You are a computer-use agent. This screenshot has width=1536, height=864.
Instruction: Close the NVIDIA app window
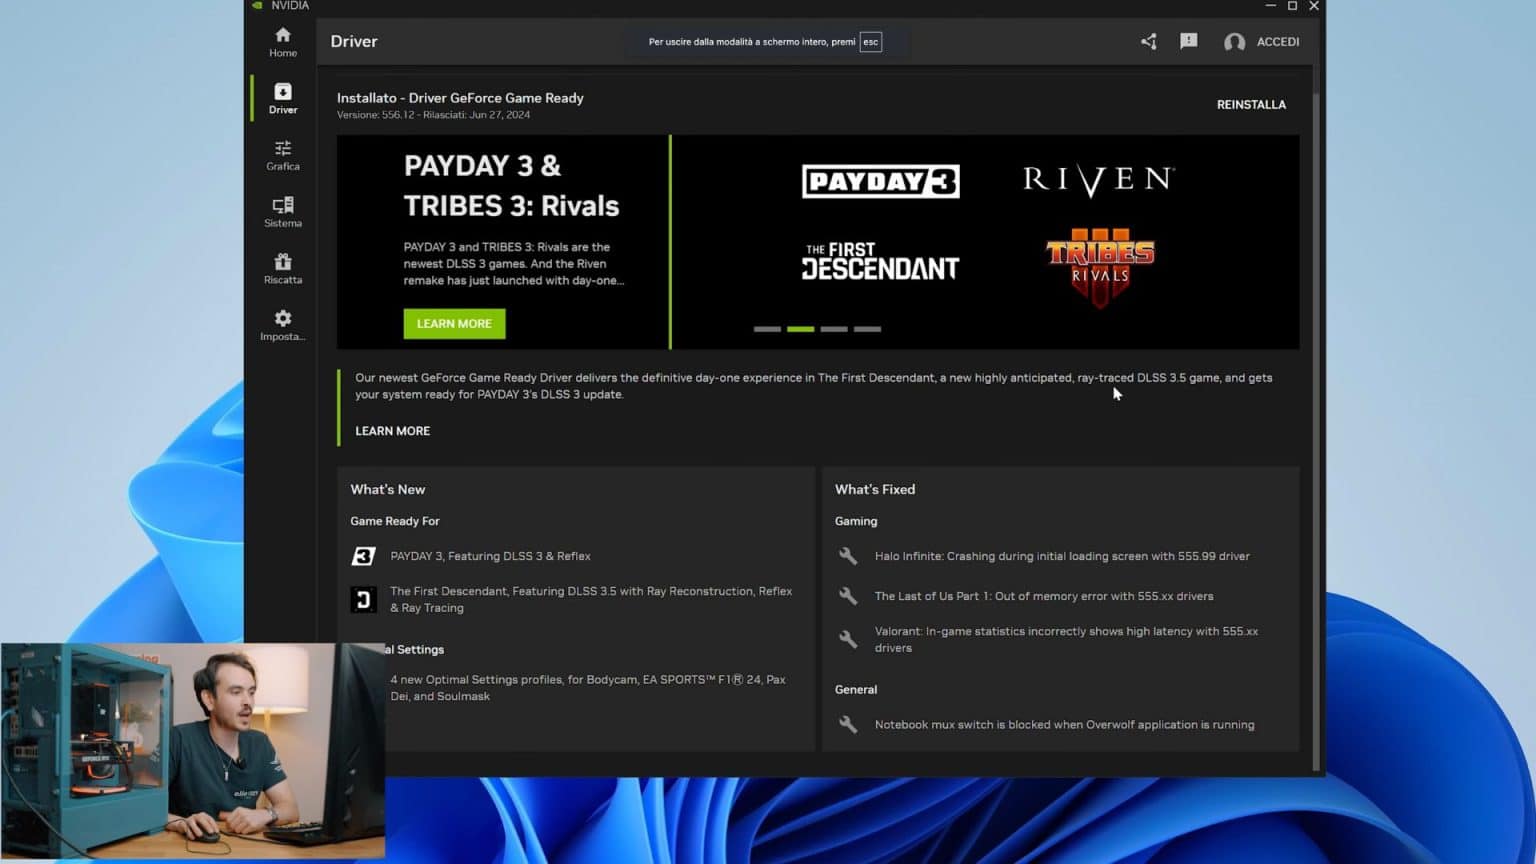tap(1314, 6)
